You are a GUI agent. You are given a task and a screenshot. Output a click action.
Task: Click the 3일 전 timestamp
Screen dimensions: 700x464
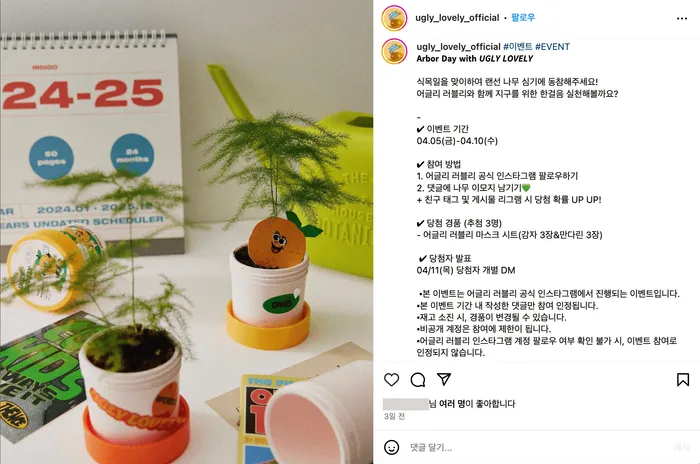(x=394, y=416)
